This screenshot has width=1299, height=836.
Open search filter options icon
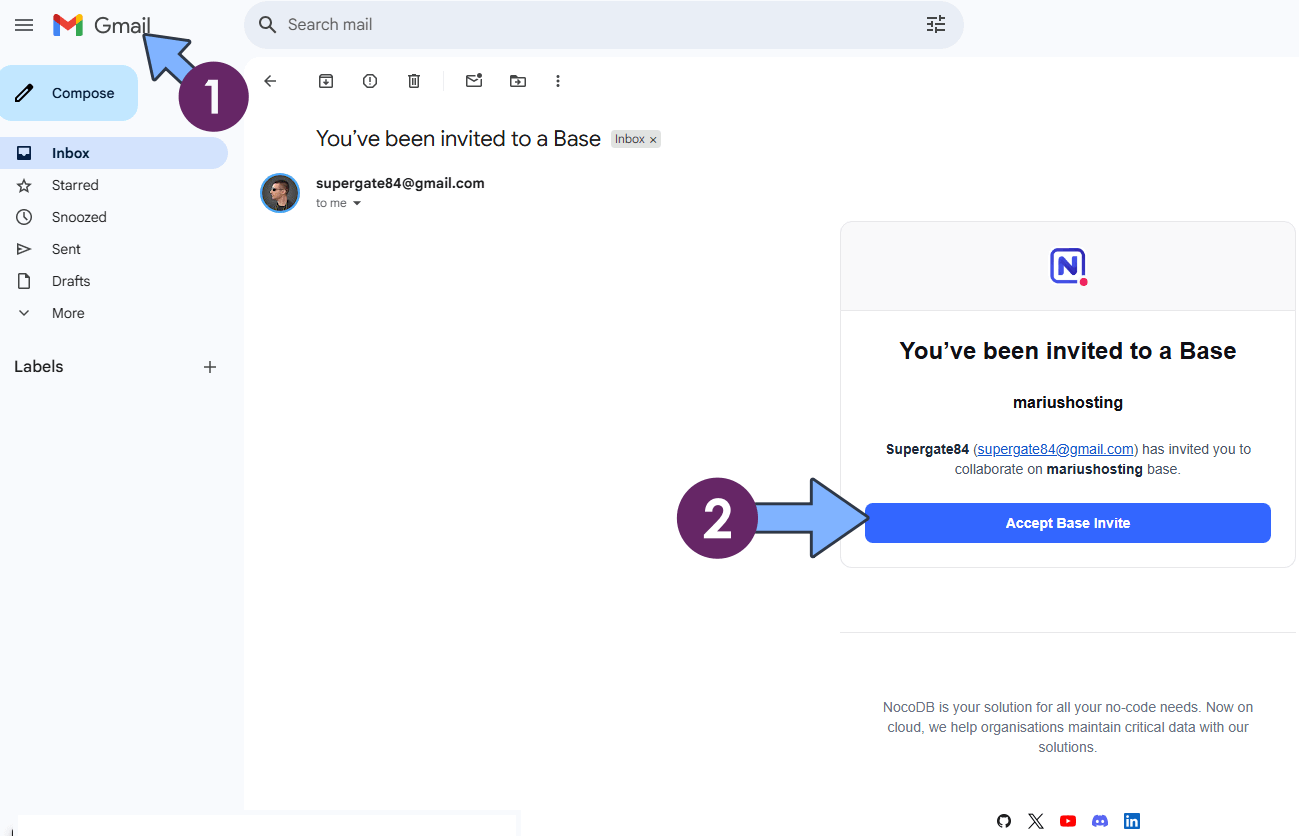tap(936, 25)
